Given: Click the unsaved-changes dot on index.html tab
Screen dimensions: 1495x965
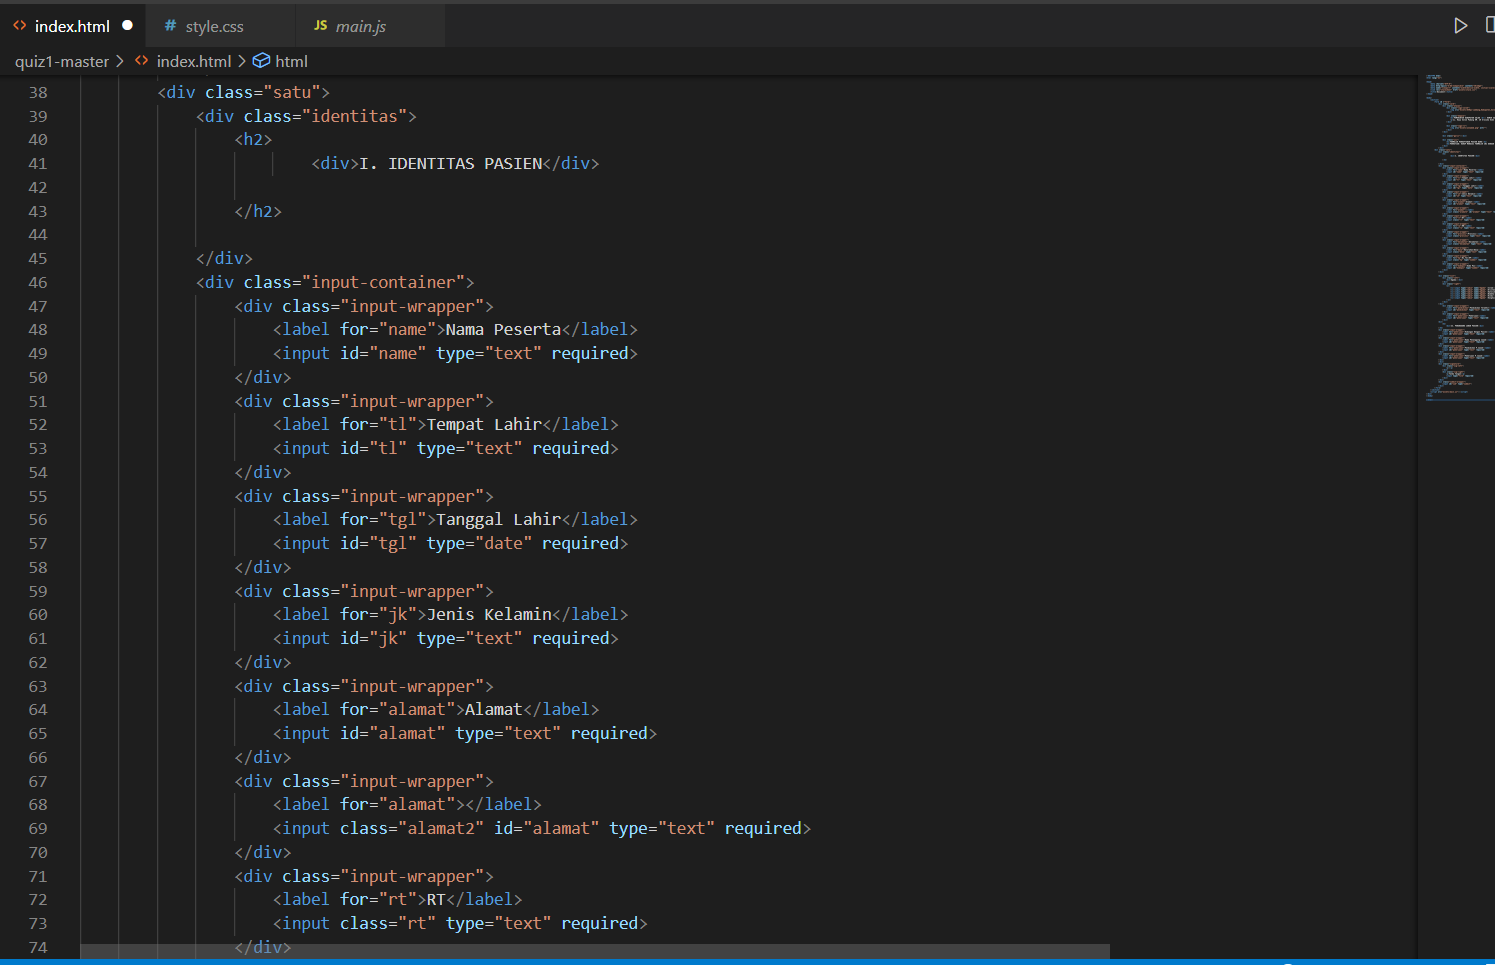Looking at the screenshot, I should (127, 26).
